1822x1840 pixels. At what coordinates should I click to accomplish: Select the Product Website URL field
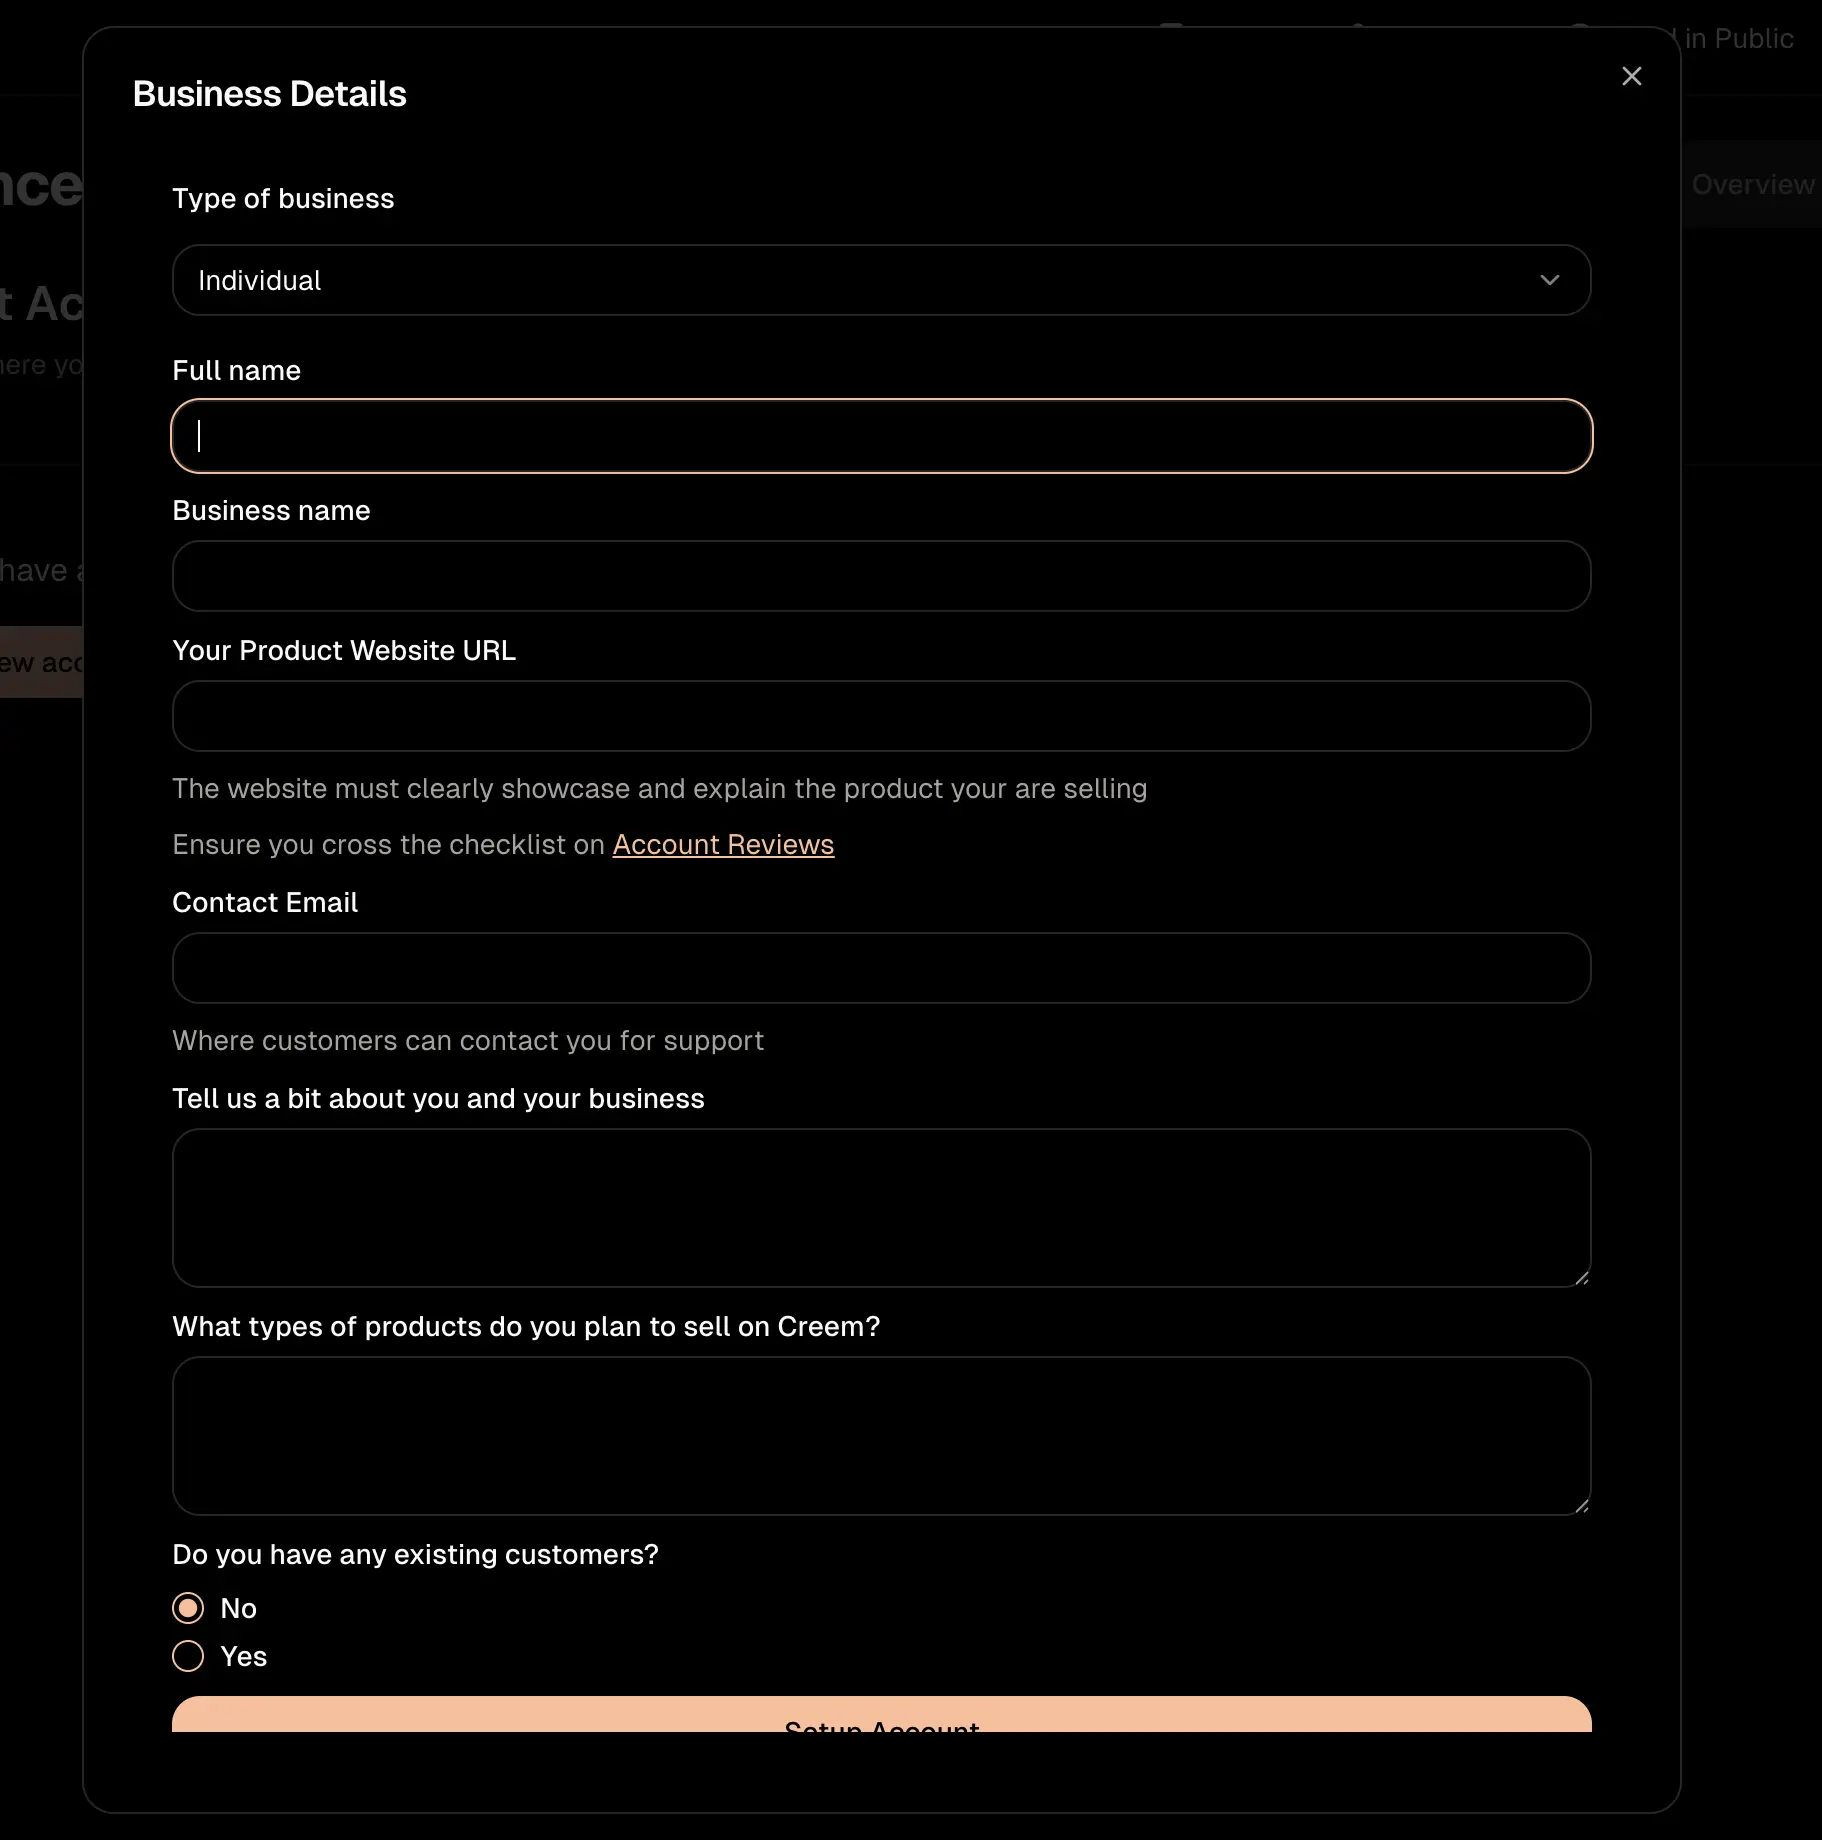[880, 716]
